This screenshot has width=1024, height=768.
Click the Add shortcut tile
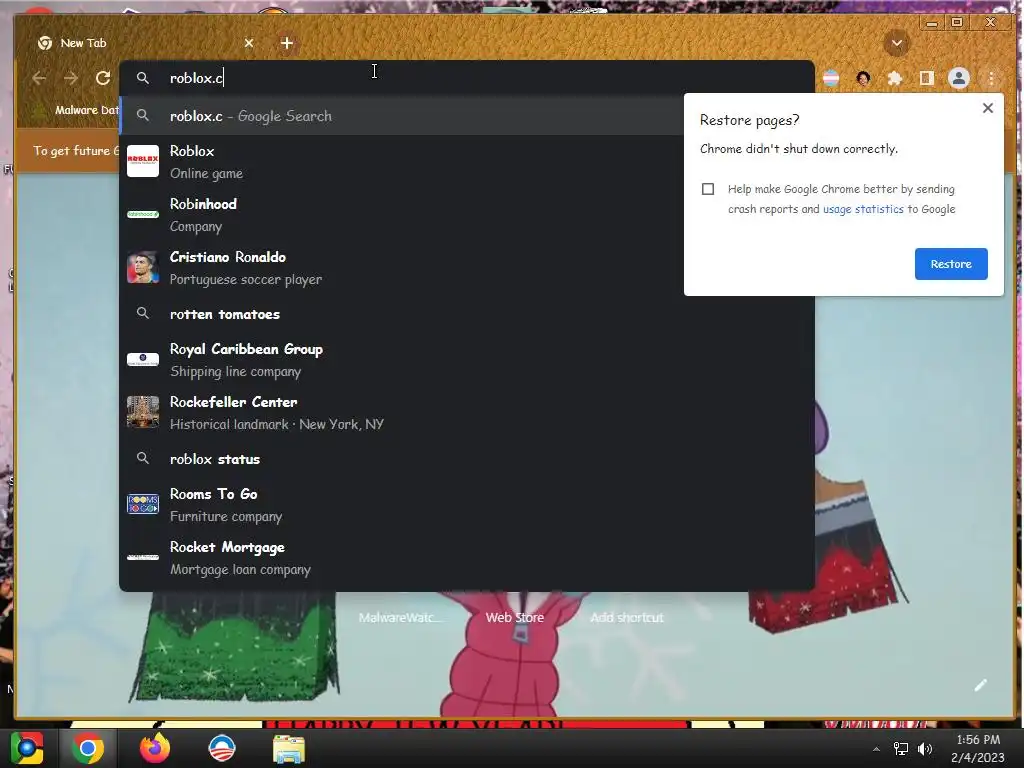[x=626, y=617]
